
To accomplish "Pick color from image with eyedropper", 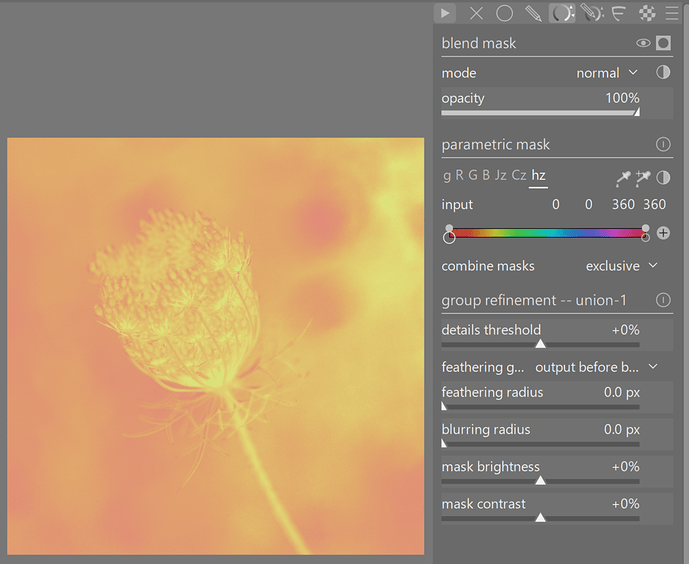I will tap(623, 178).
